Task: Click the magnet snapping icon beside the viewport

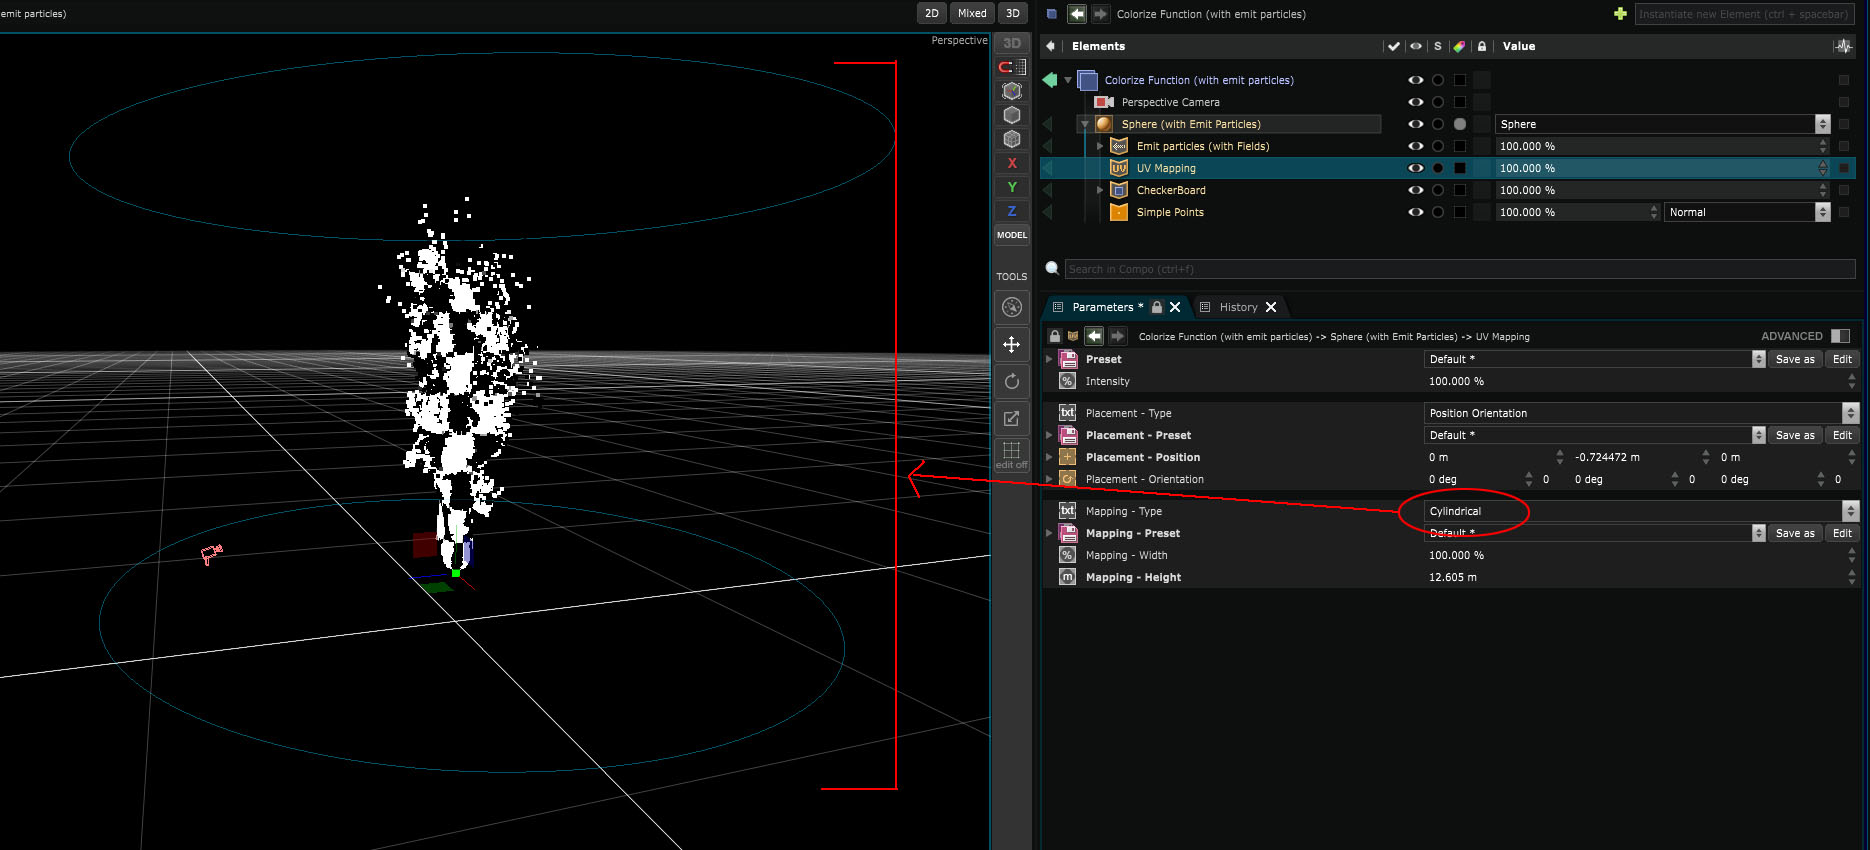Action: point(1006,67)
